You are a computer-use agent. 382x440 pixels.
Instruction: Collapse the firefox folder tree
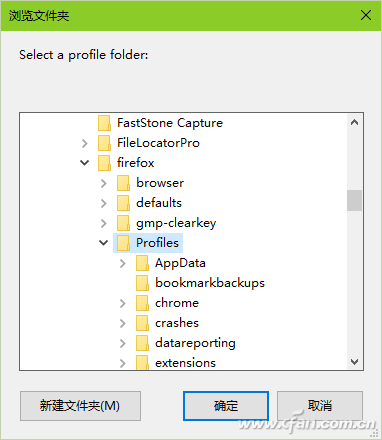(85, 163)
